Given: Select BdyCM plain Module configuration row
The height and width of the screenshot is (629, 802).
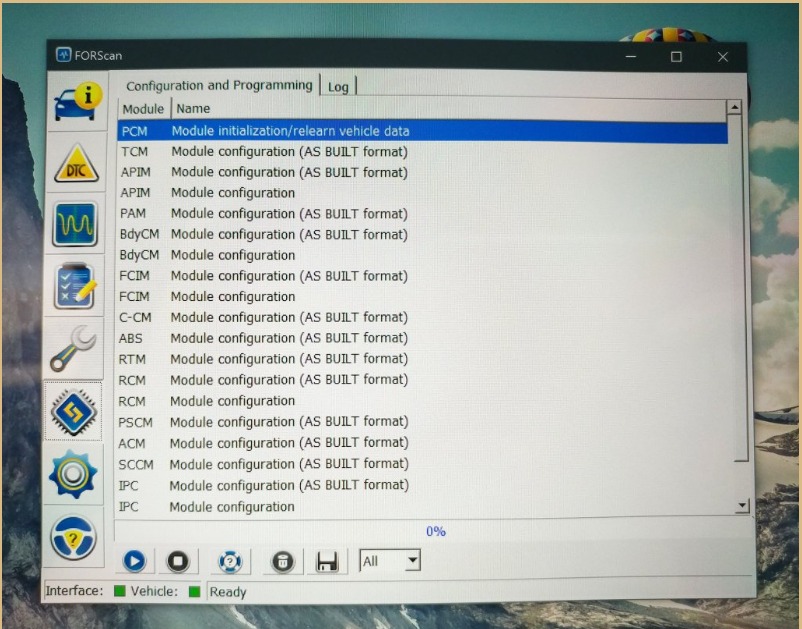Looking at the screenshot, I should (422, 255).
